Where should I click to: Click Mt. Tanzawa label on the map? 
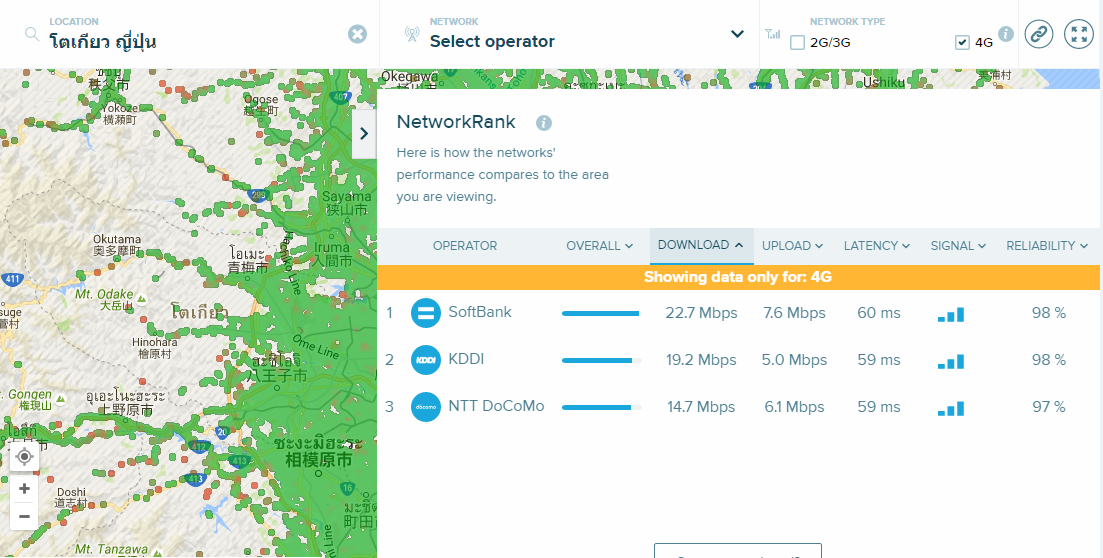[x=112, y=549]
